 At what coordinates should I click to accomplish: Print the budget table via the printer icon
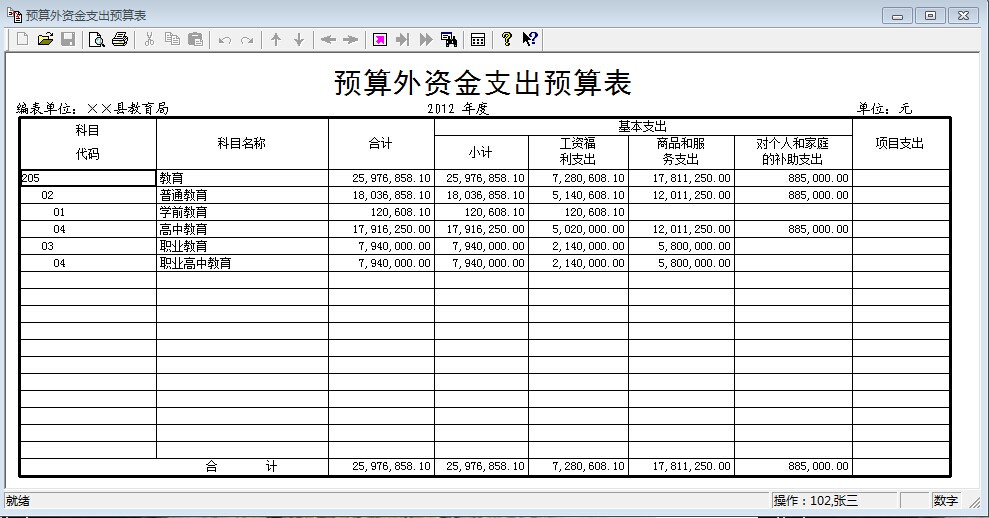(120, 39)
